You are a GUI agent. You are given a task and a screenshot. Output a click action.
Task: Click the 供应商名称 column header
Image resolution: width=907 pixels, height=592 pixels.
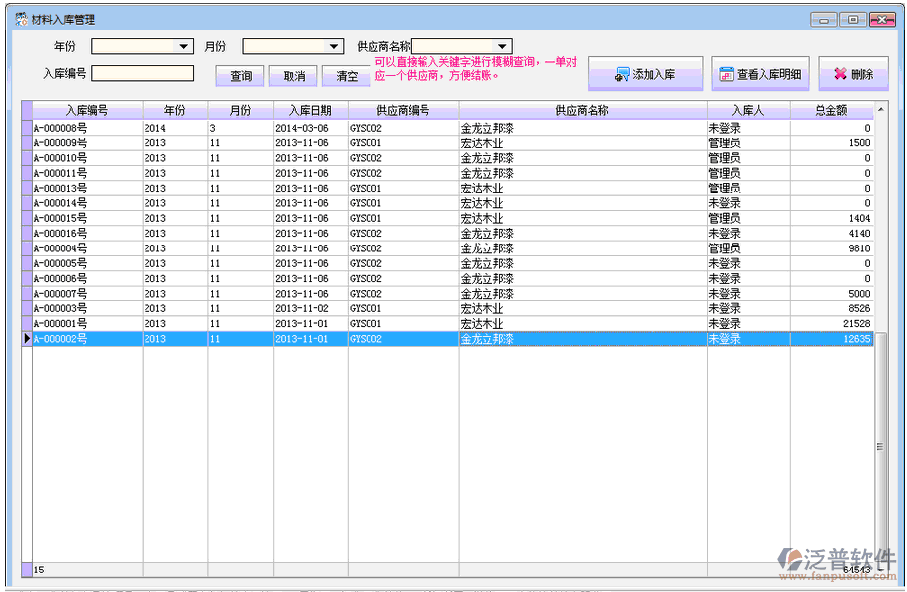coord(582,111)
